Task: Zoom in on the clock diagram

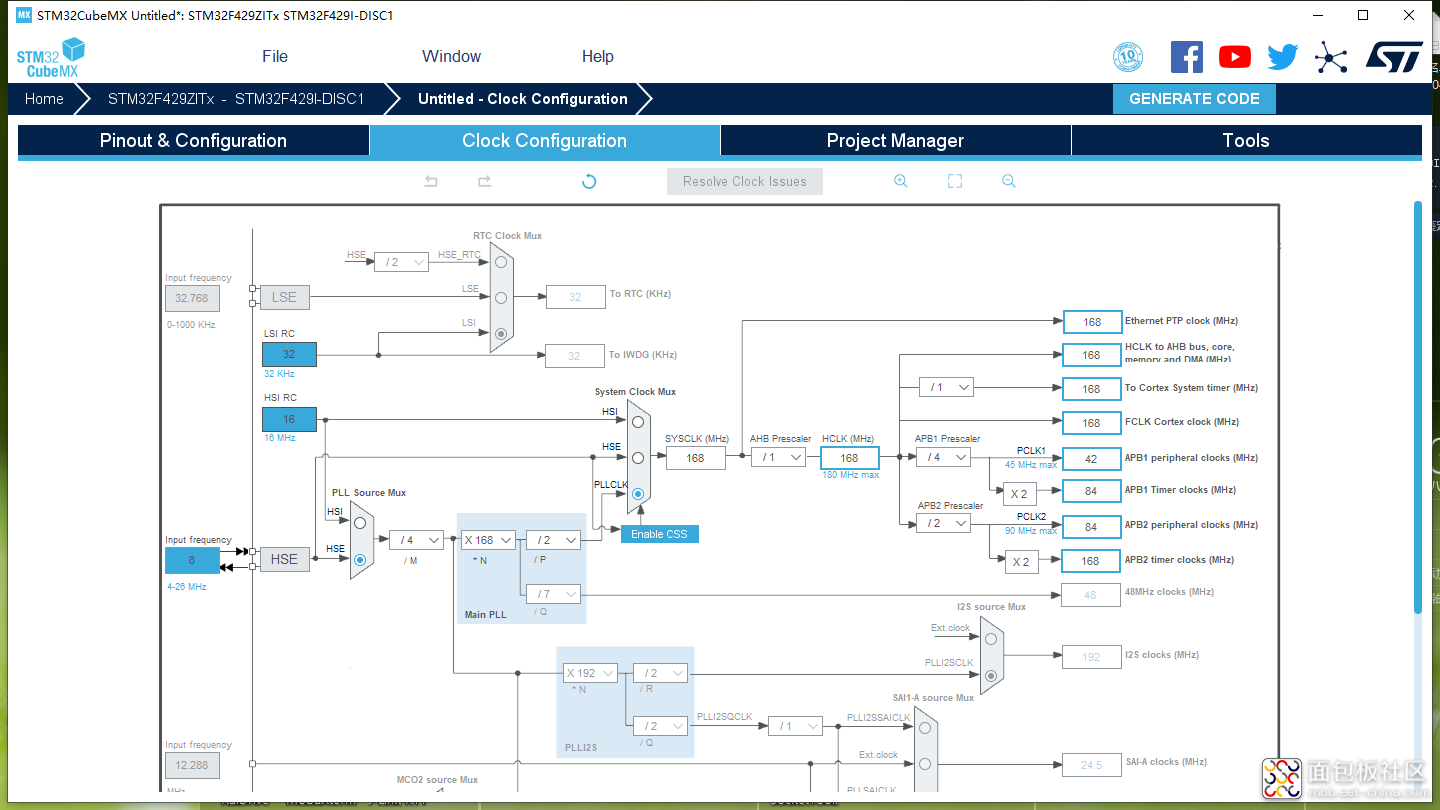Action: pos(901,181)
